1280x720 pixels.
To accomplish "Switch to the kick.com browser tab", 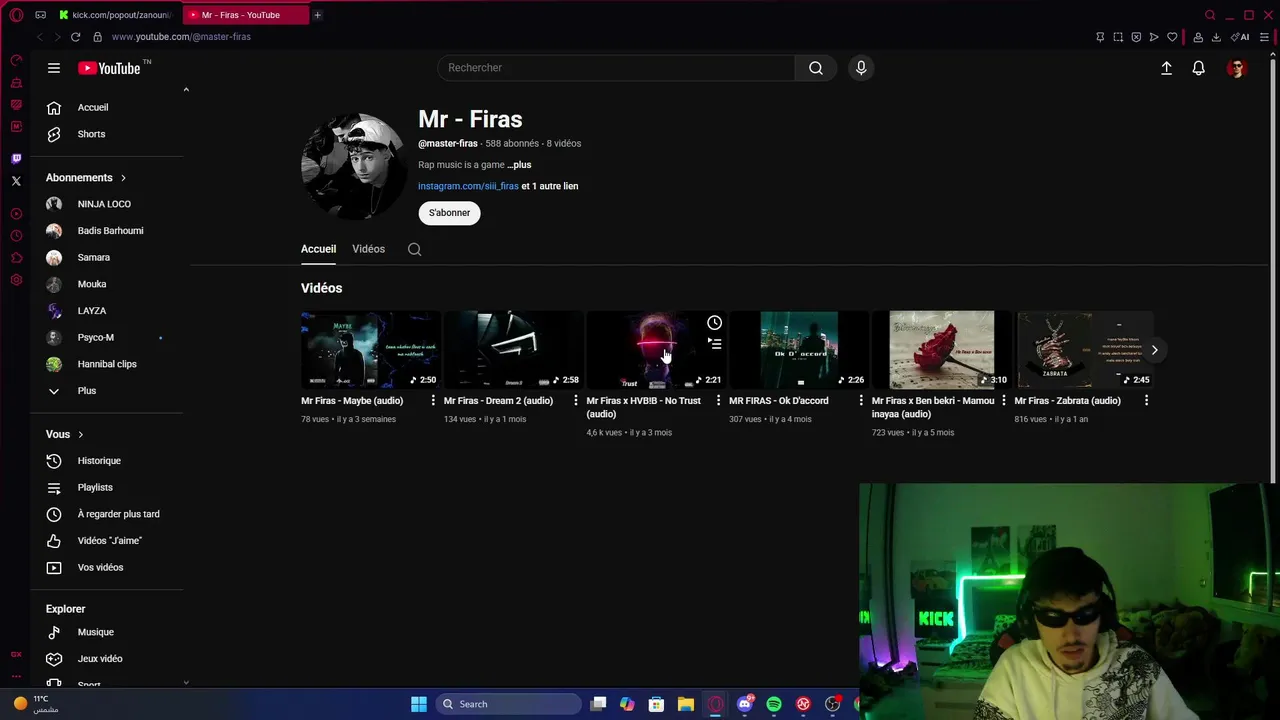I will [115, 15].
